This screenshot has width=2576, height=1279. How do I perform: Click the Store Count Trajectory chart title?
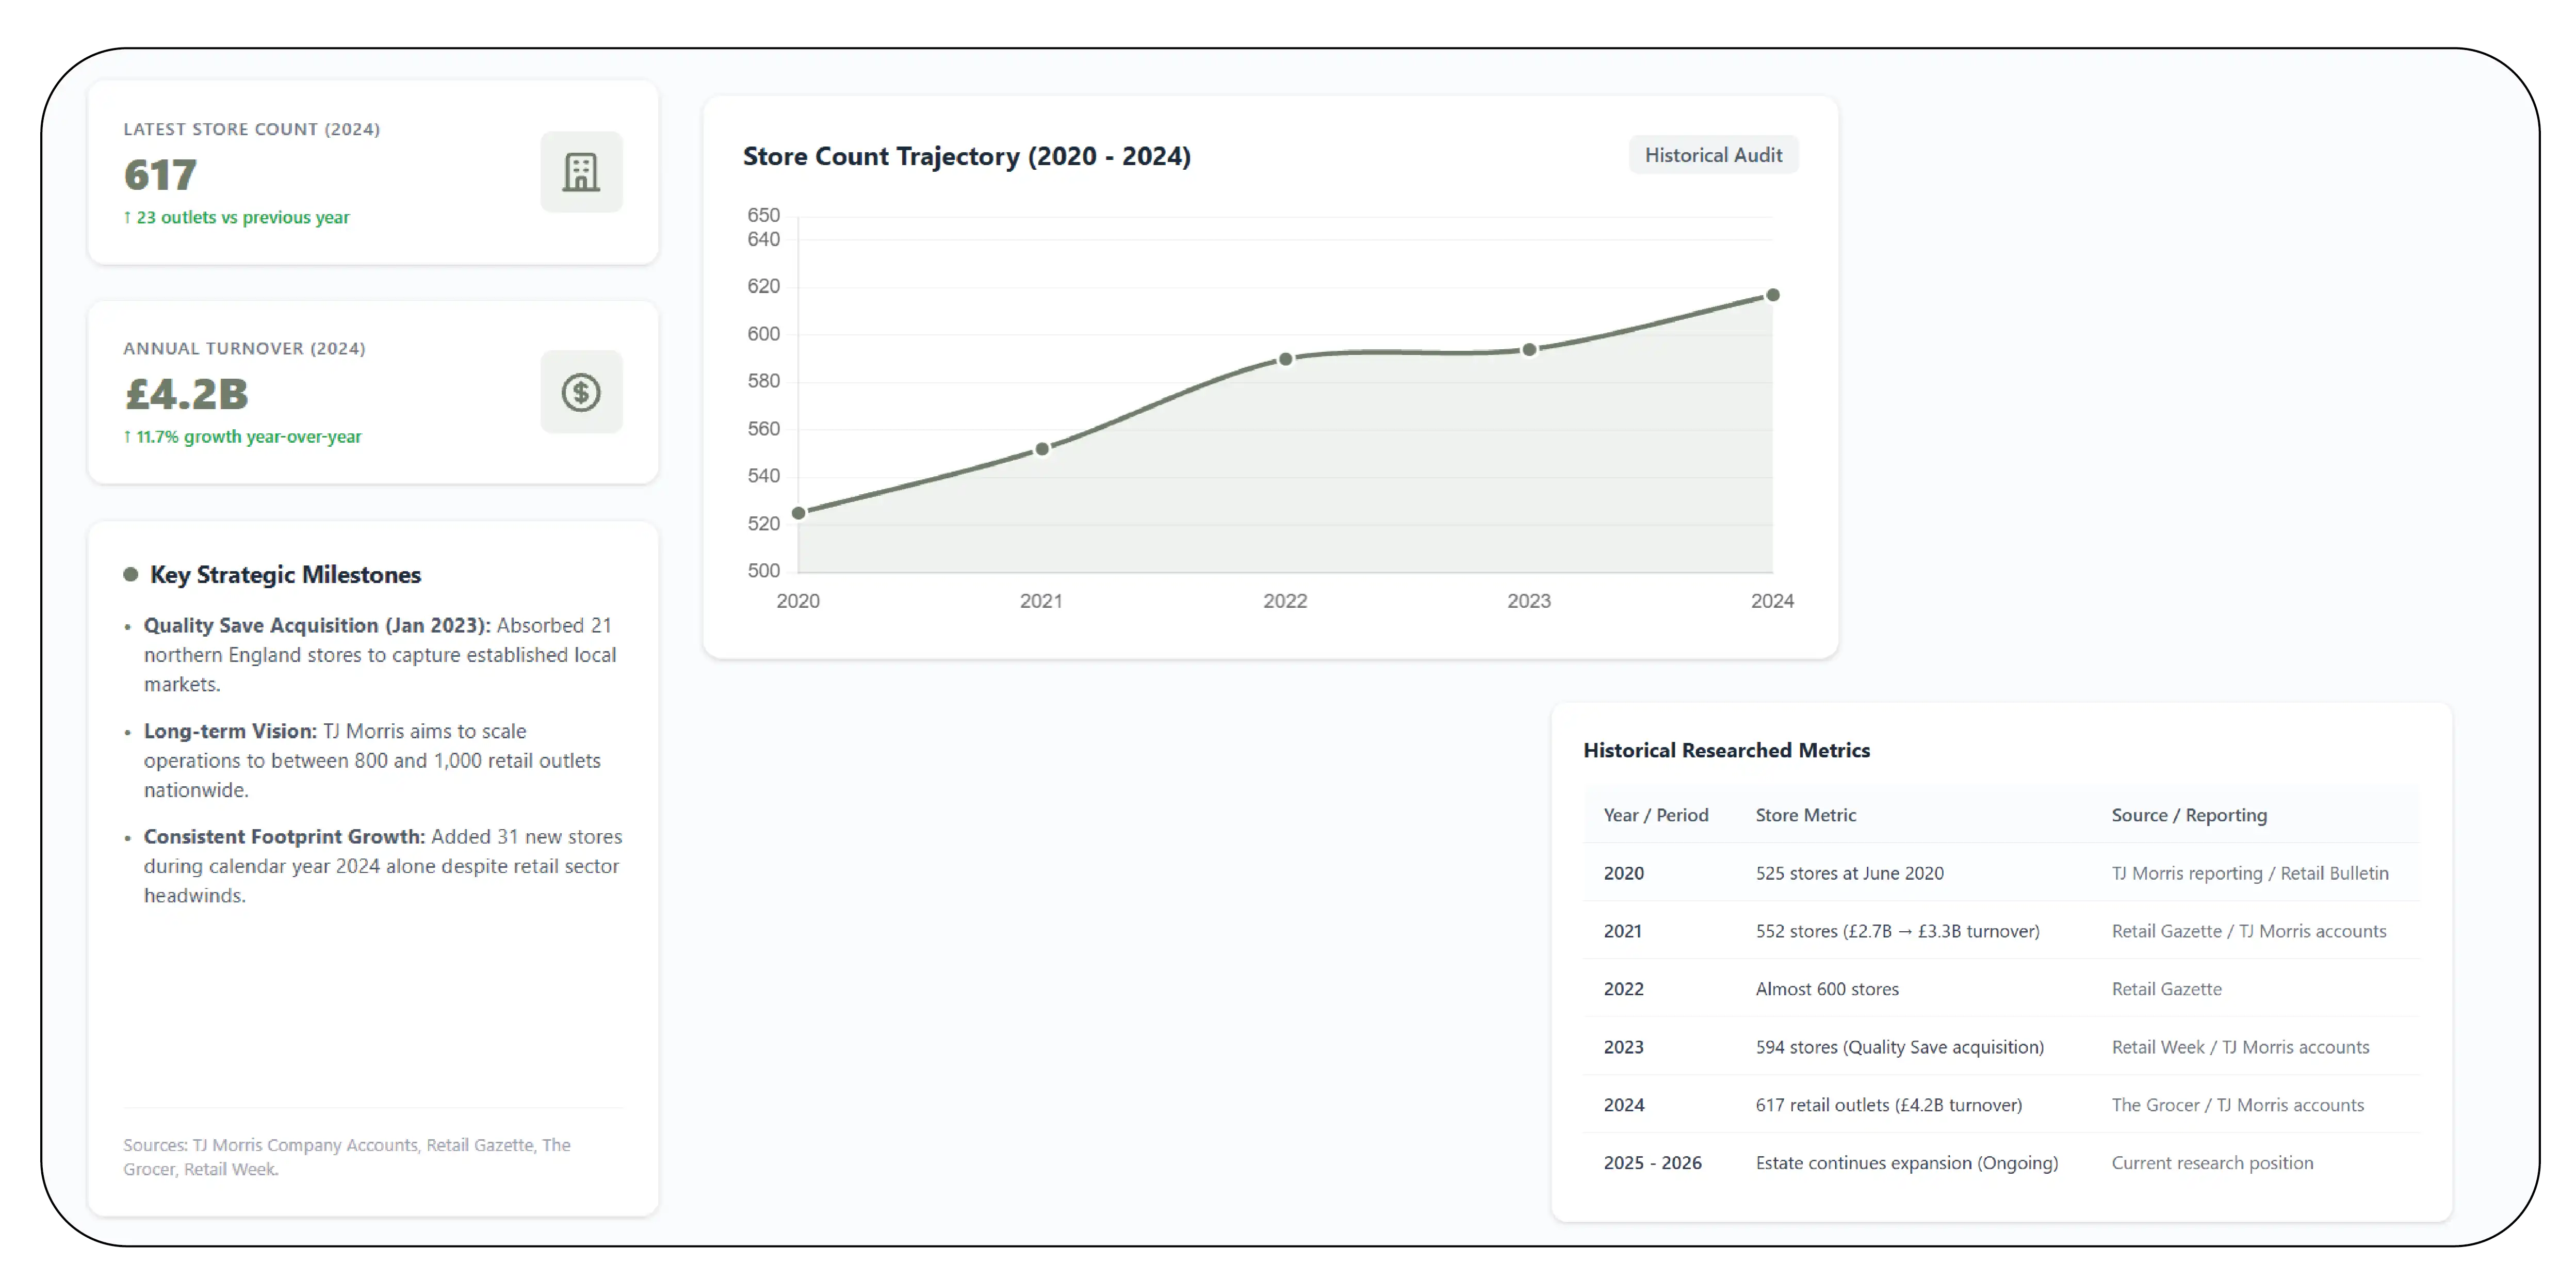[x=966, y=156]
